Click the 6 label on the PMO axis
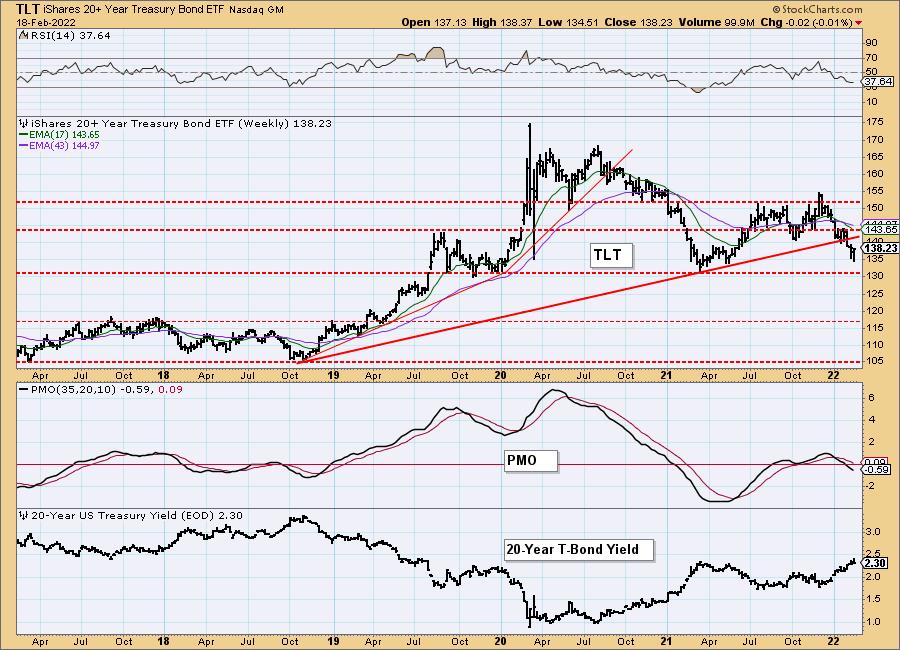Screen dimensions: 900x650 871,397
